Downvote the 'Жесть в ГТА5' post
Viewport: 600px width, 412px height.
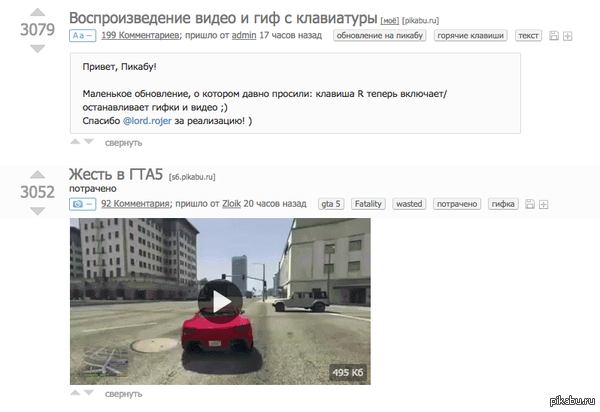38,211
